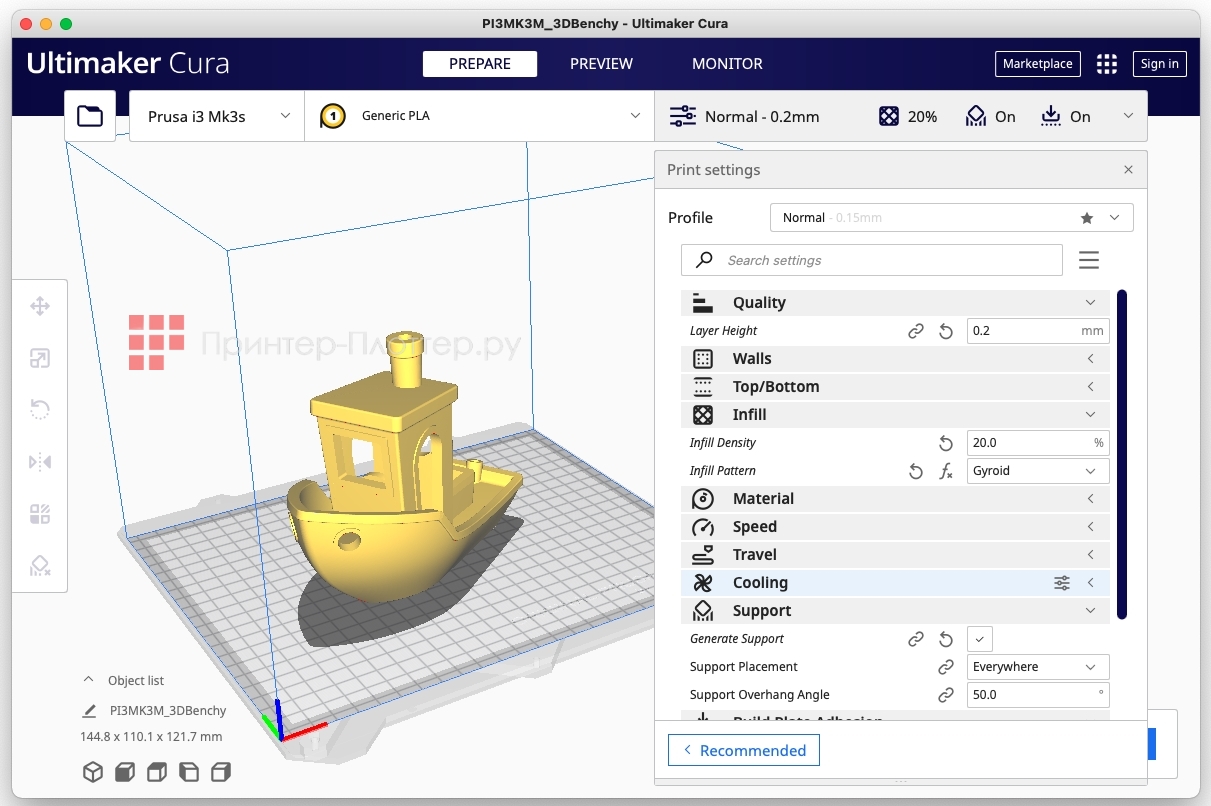Open the Prusa i3 Mk3s printer dropdown
Viewport: 1211px width, 806px height.
coord(215,115)
